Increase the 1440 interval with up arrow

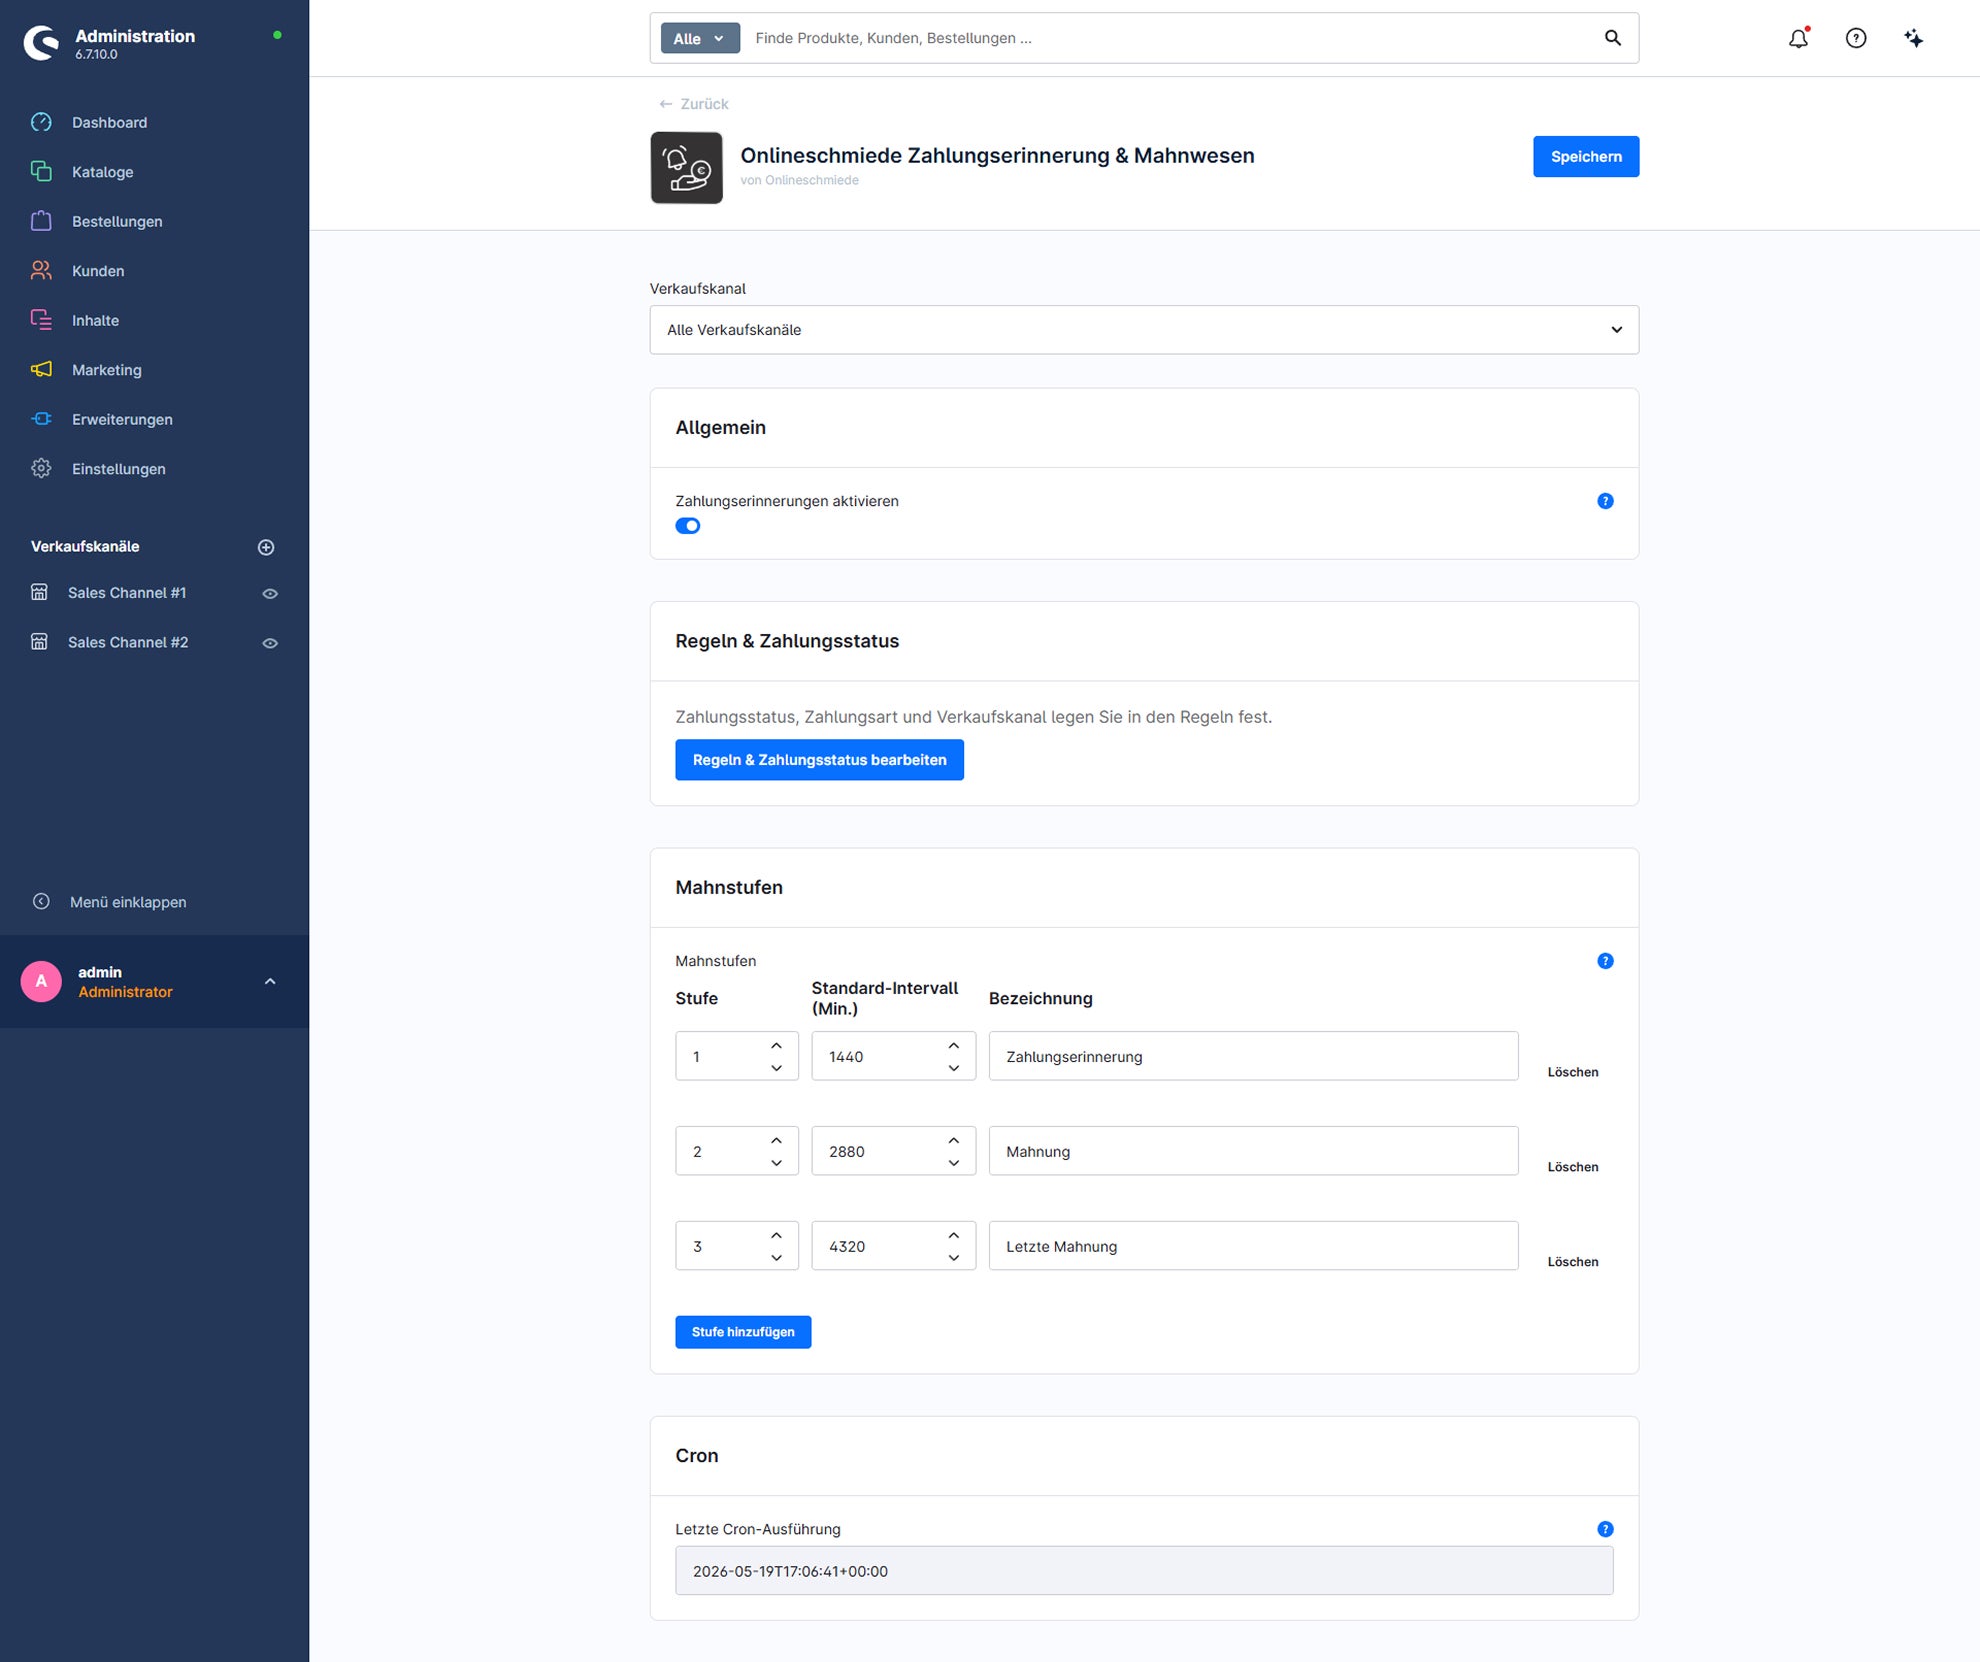[954, 1045]
